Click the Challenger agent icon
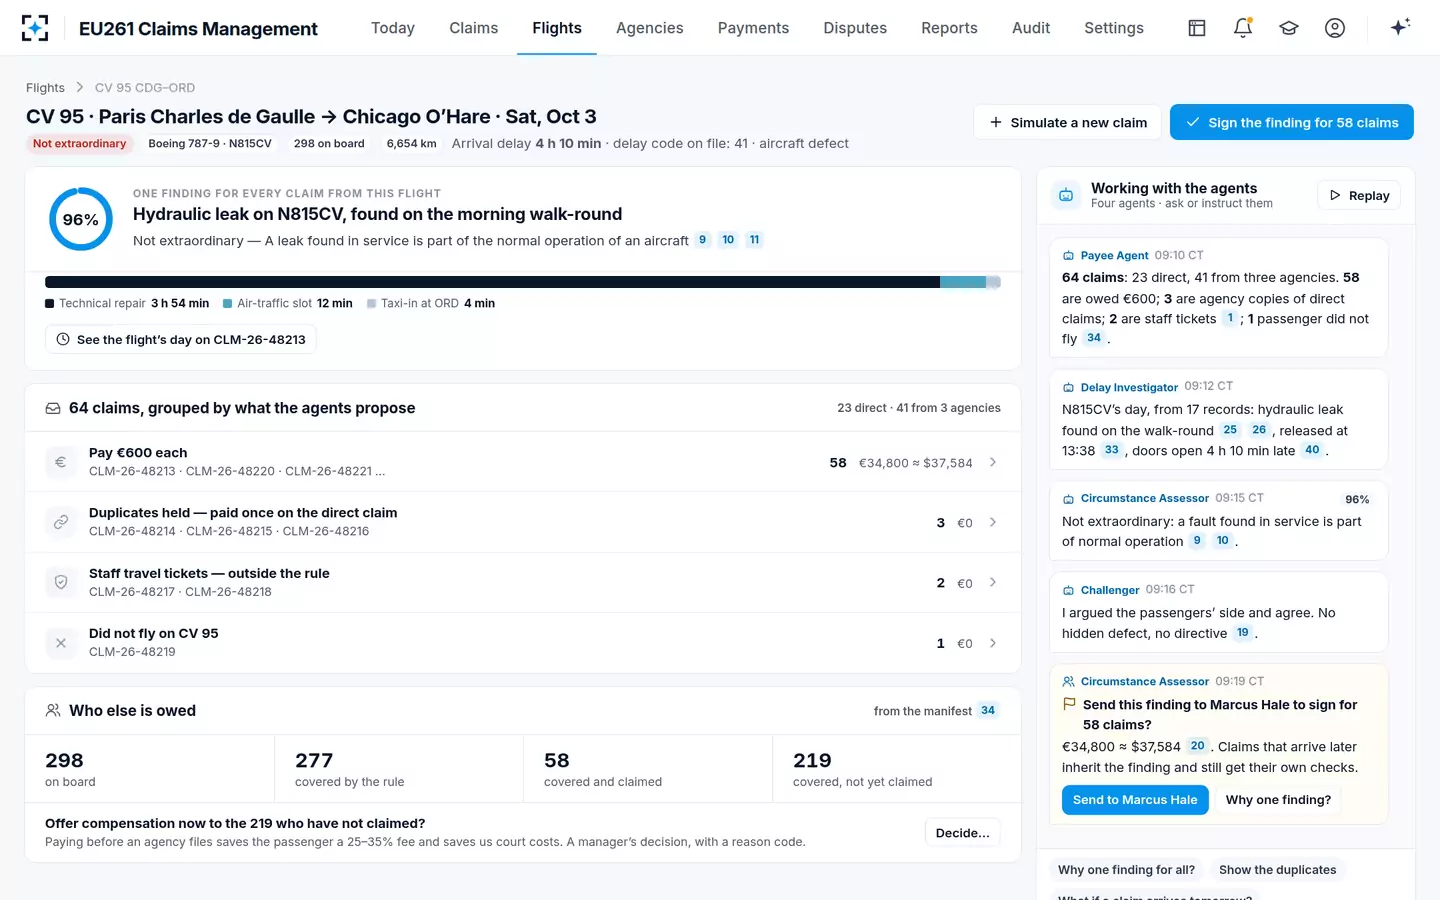Screen dimensions: 1440x900 (1068, 590)
